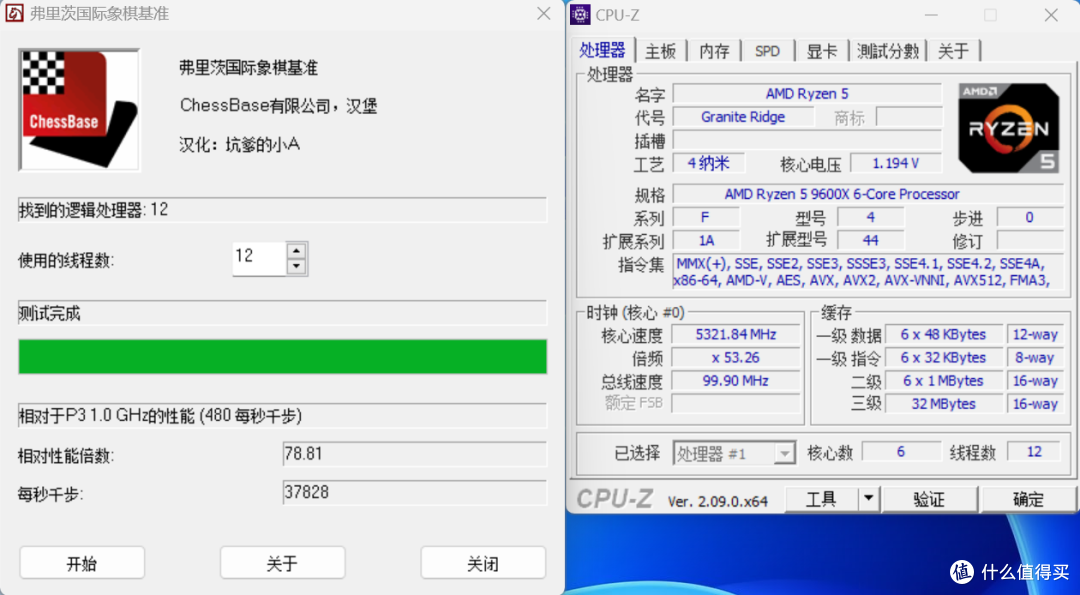1080x595 pixels.
Task: Click the bus speed value 99.90 MHz
Action: [736, 381]
